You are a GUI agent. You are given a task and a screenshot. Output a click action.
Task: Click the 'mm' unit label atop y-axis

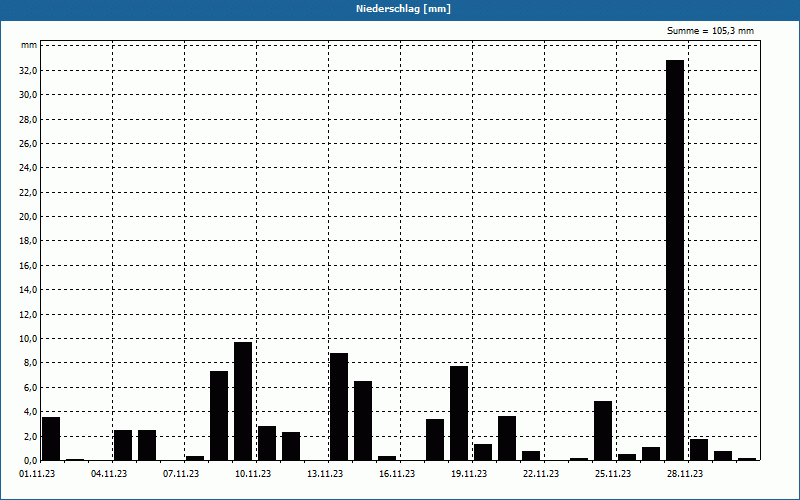29,45
